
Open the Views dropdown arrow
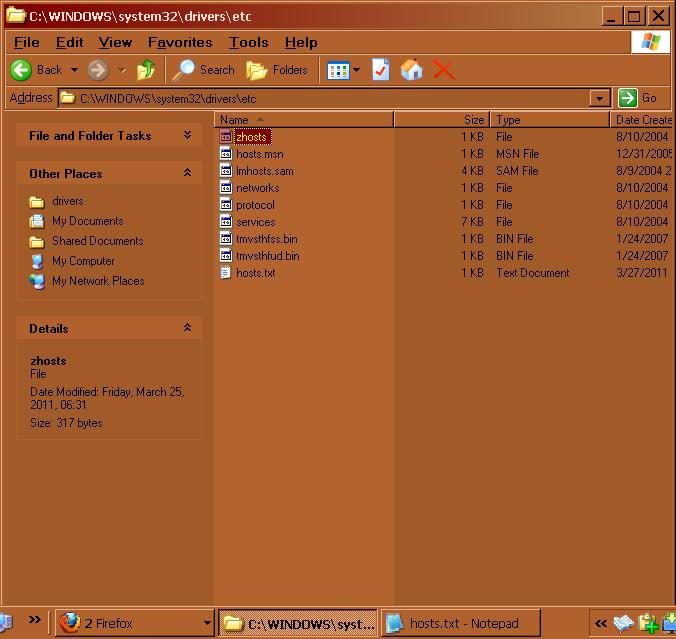pyautogui.click(x=357, y=70)
